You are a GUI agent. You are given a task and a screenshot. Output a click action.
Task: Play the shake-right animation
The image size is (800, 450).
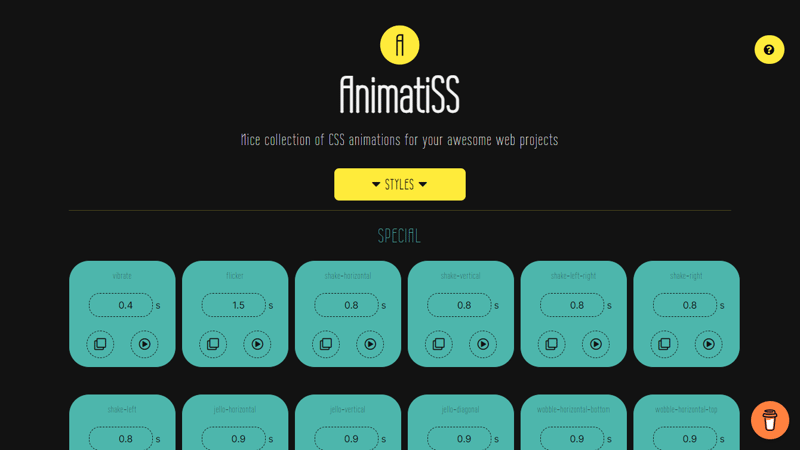(708, 344)
